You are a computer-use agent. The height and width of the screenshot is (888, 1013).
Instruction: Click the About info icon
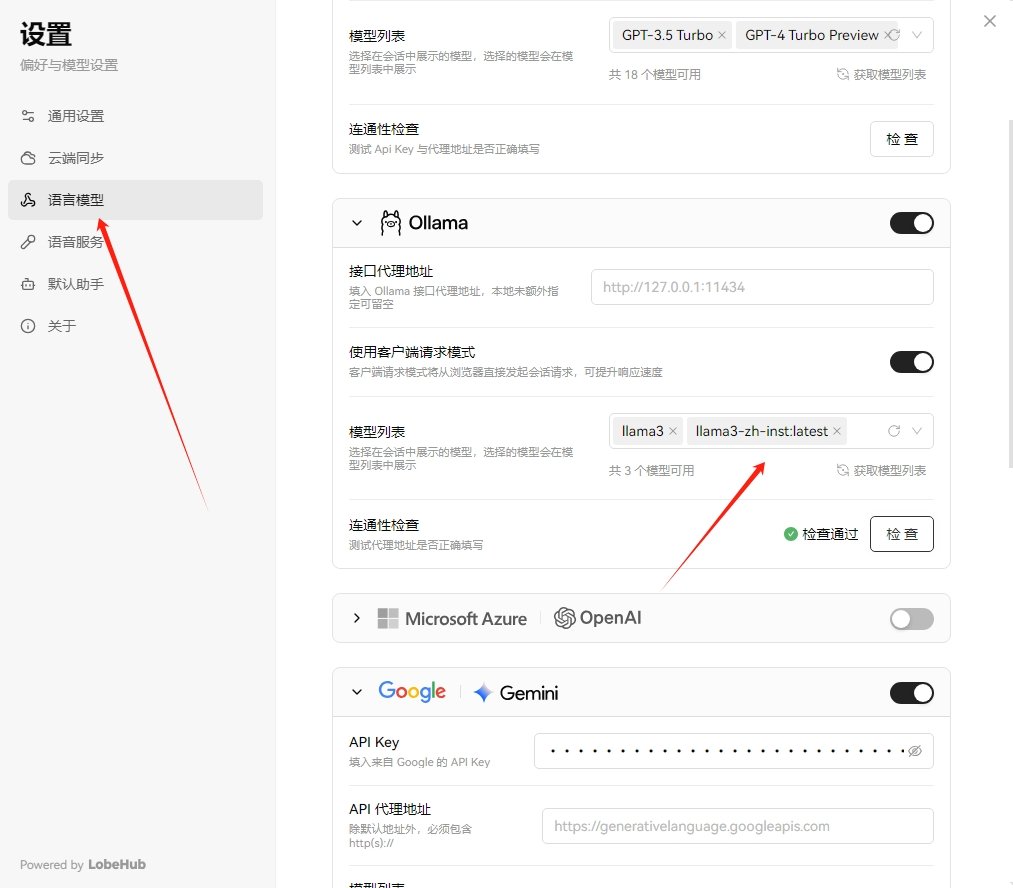[x=28, y=326]
